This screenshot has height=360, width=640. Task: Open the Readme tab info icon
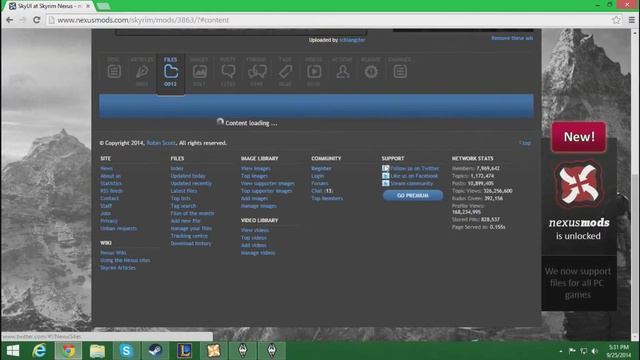click(371, 72)
